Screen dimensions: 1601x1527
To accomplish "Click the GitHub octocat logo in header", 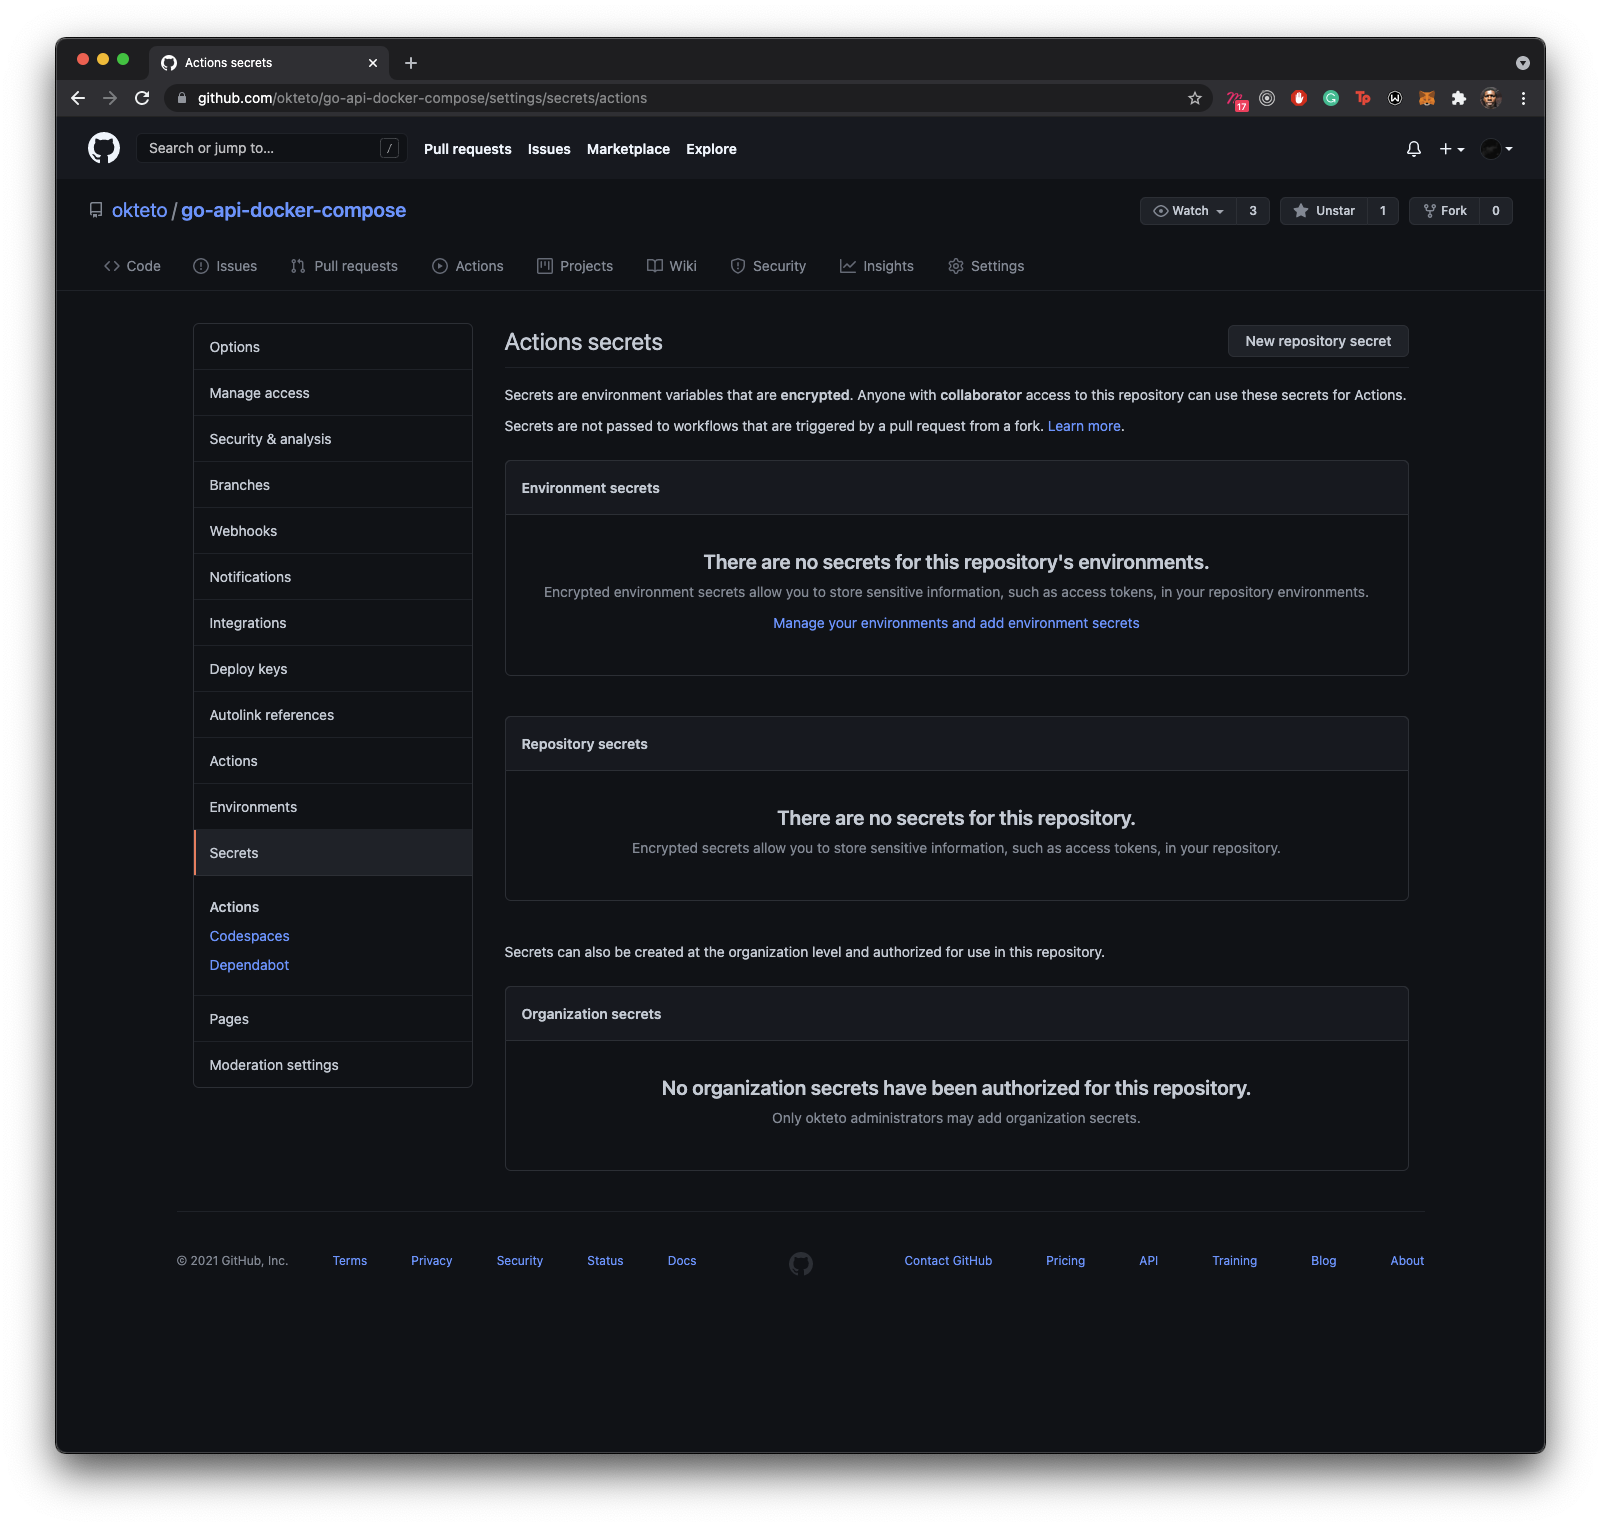I will 104,148.
